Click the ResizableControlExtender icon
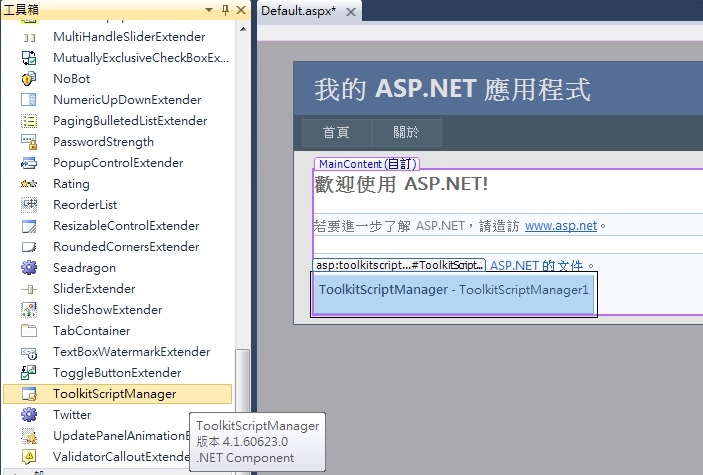Image resolution: width=703 pixels, height=475 pixels. coord(29,226)
